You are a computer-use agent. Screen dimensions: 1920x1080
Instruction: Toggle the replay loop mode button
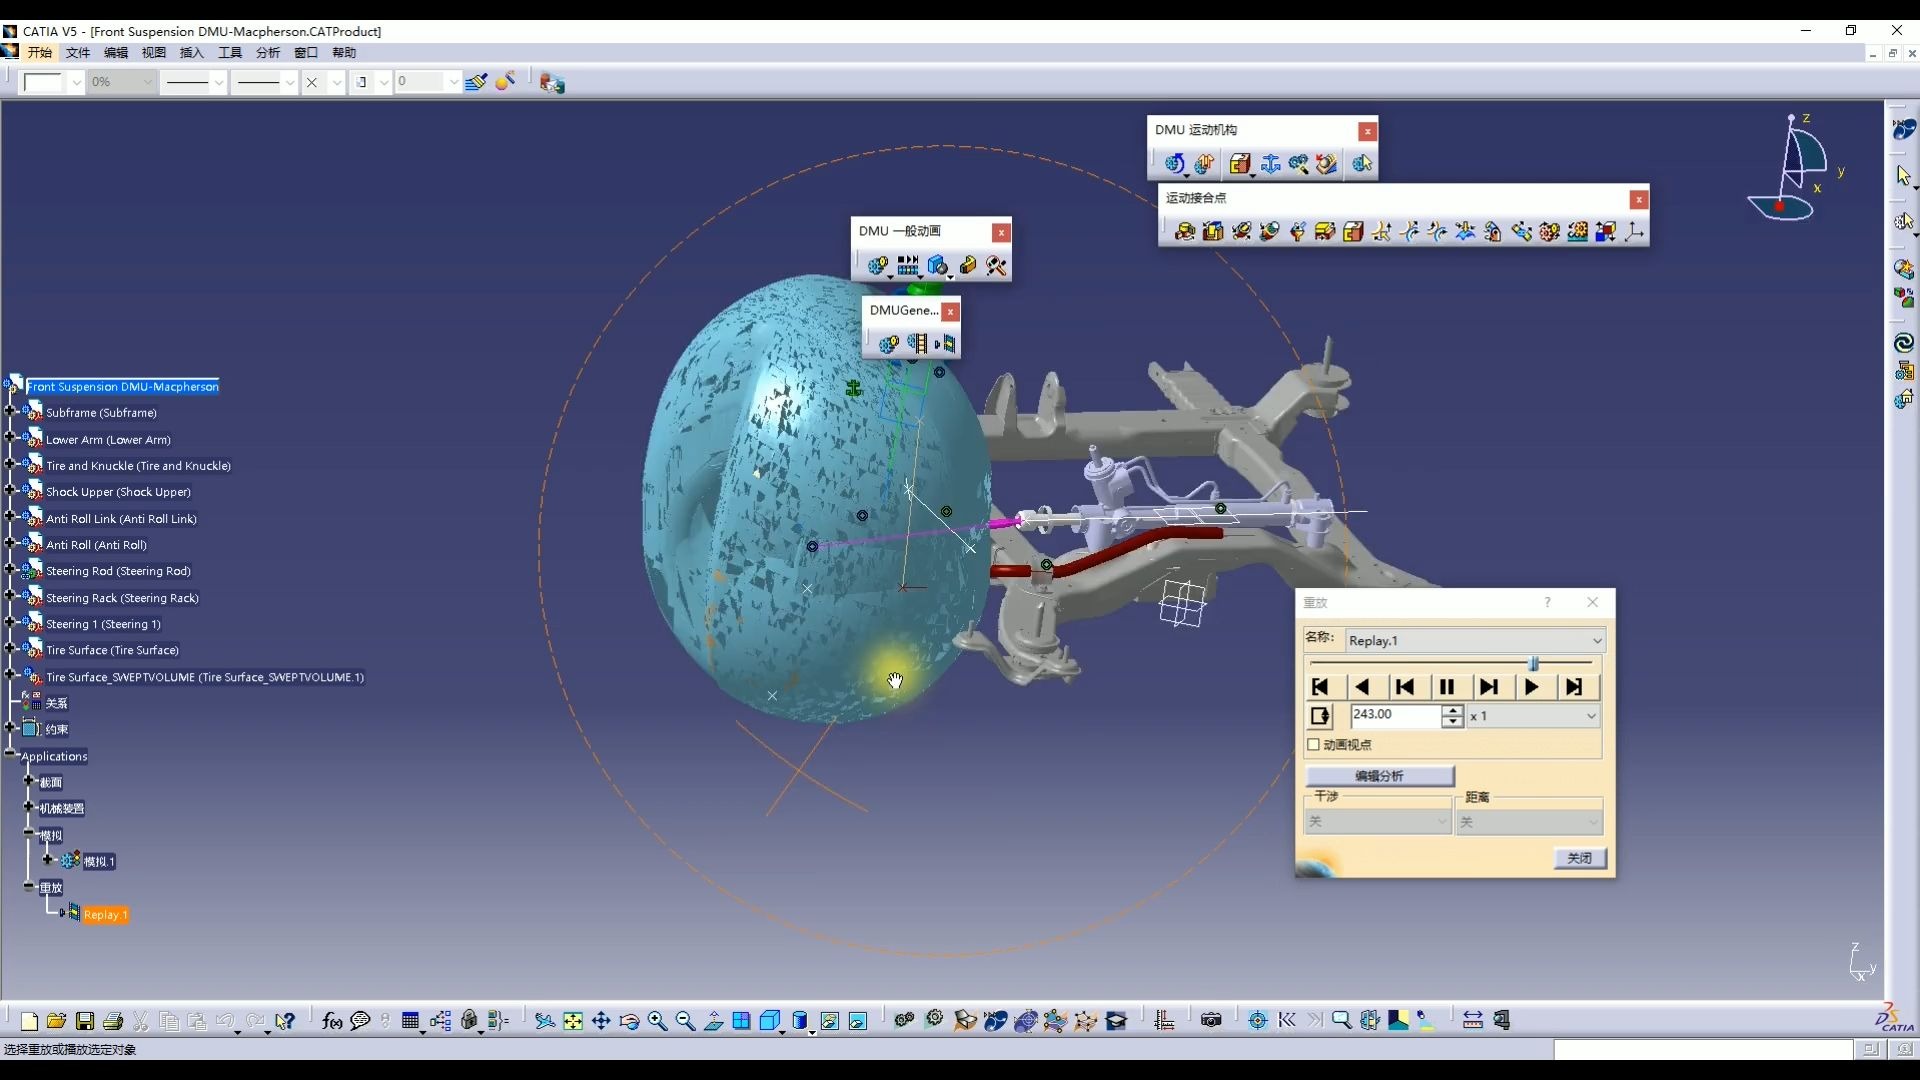1320,716
